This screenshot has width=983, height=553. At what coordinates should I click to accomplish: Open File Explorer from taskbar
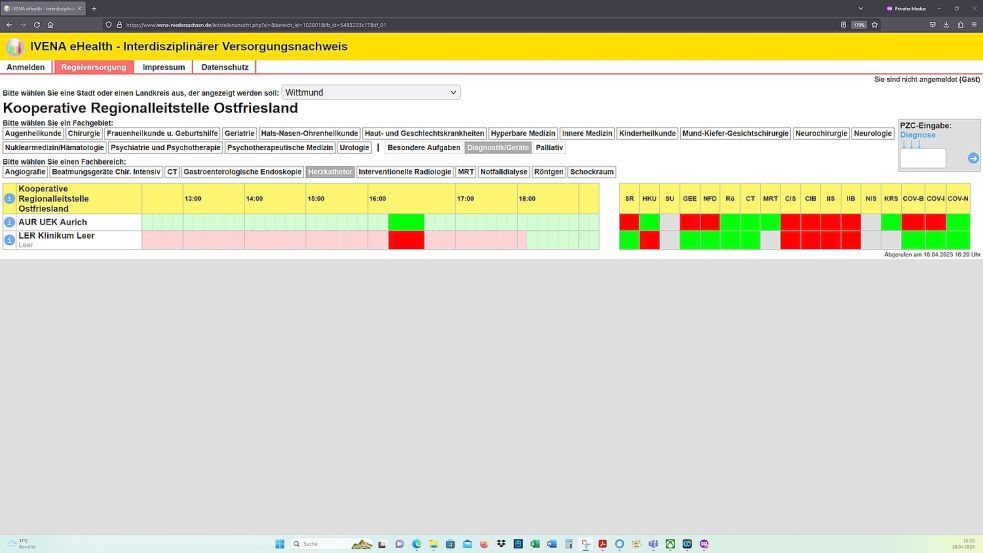[x=433, y=544]
